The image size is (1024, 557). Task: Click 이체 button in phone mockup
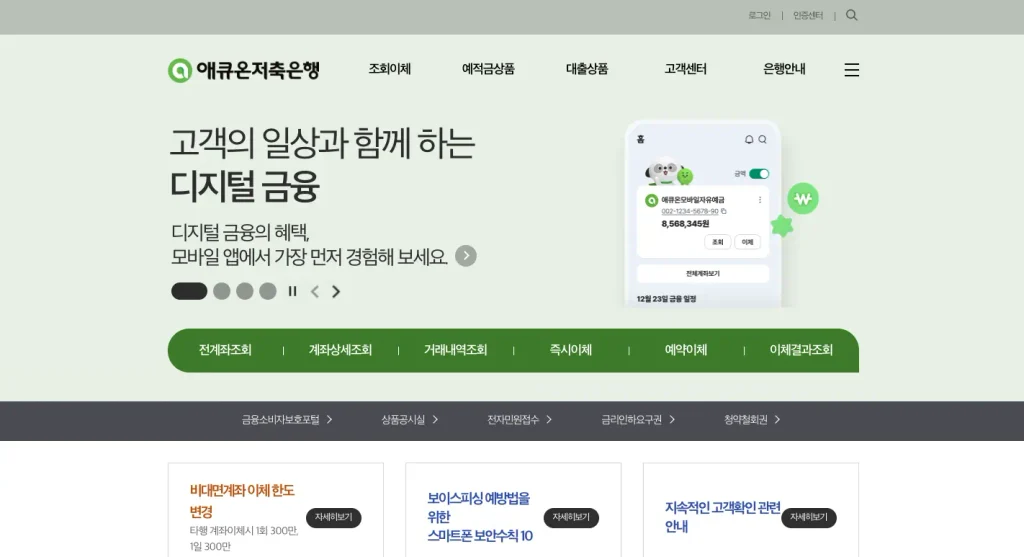pyautogui.click(x=748, y=242)
